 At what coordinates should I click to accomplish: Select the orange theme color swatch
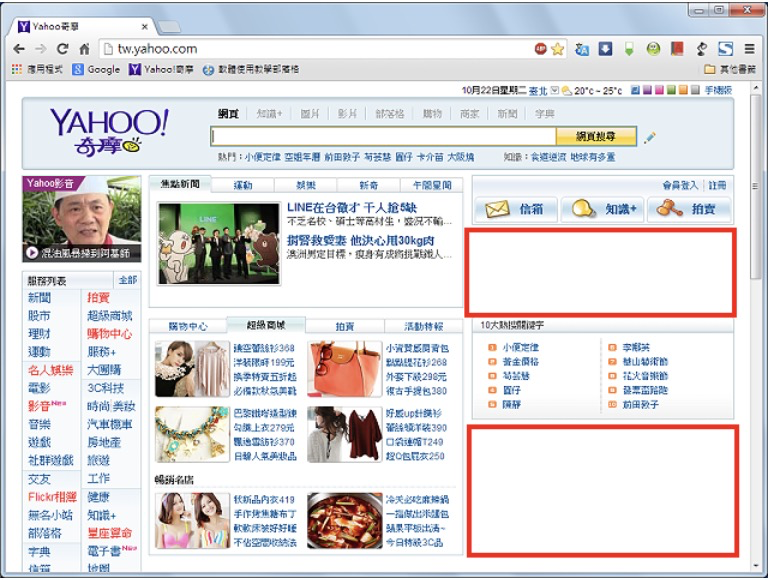(x=683, y=90)
